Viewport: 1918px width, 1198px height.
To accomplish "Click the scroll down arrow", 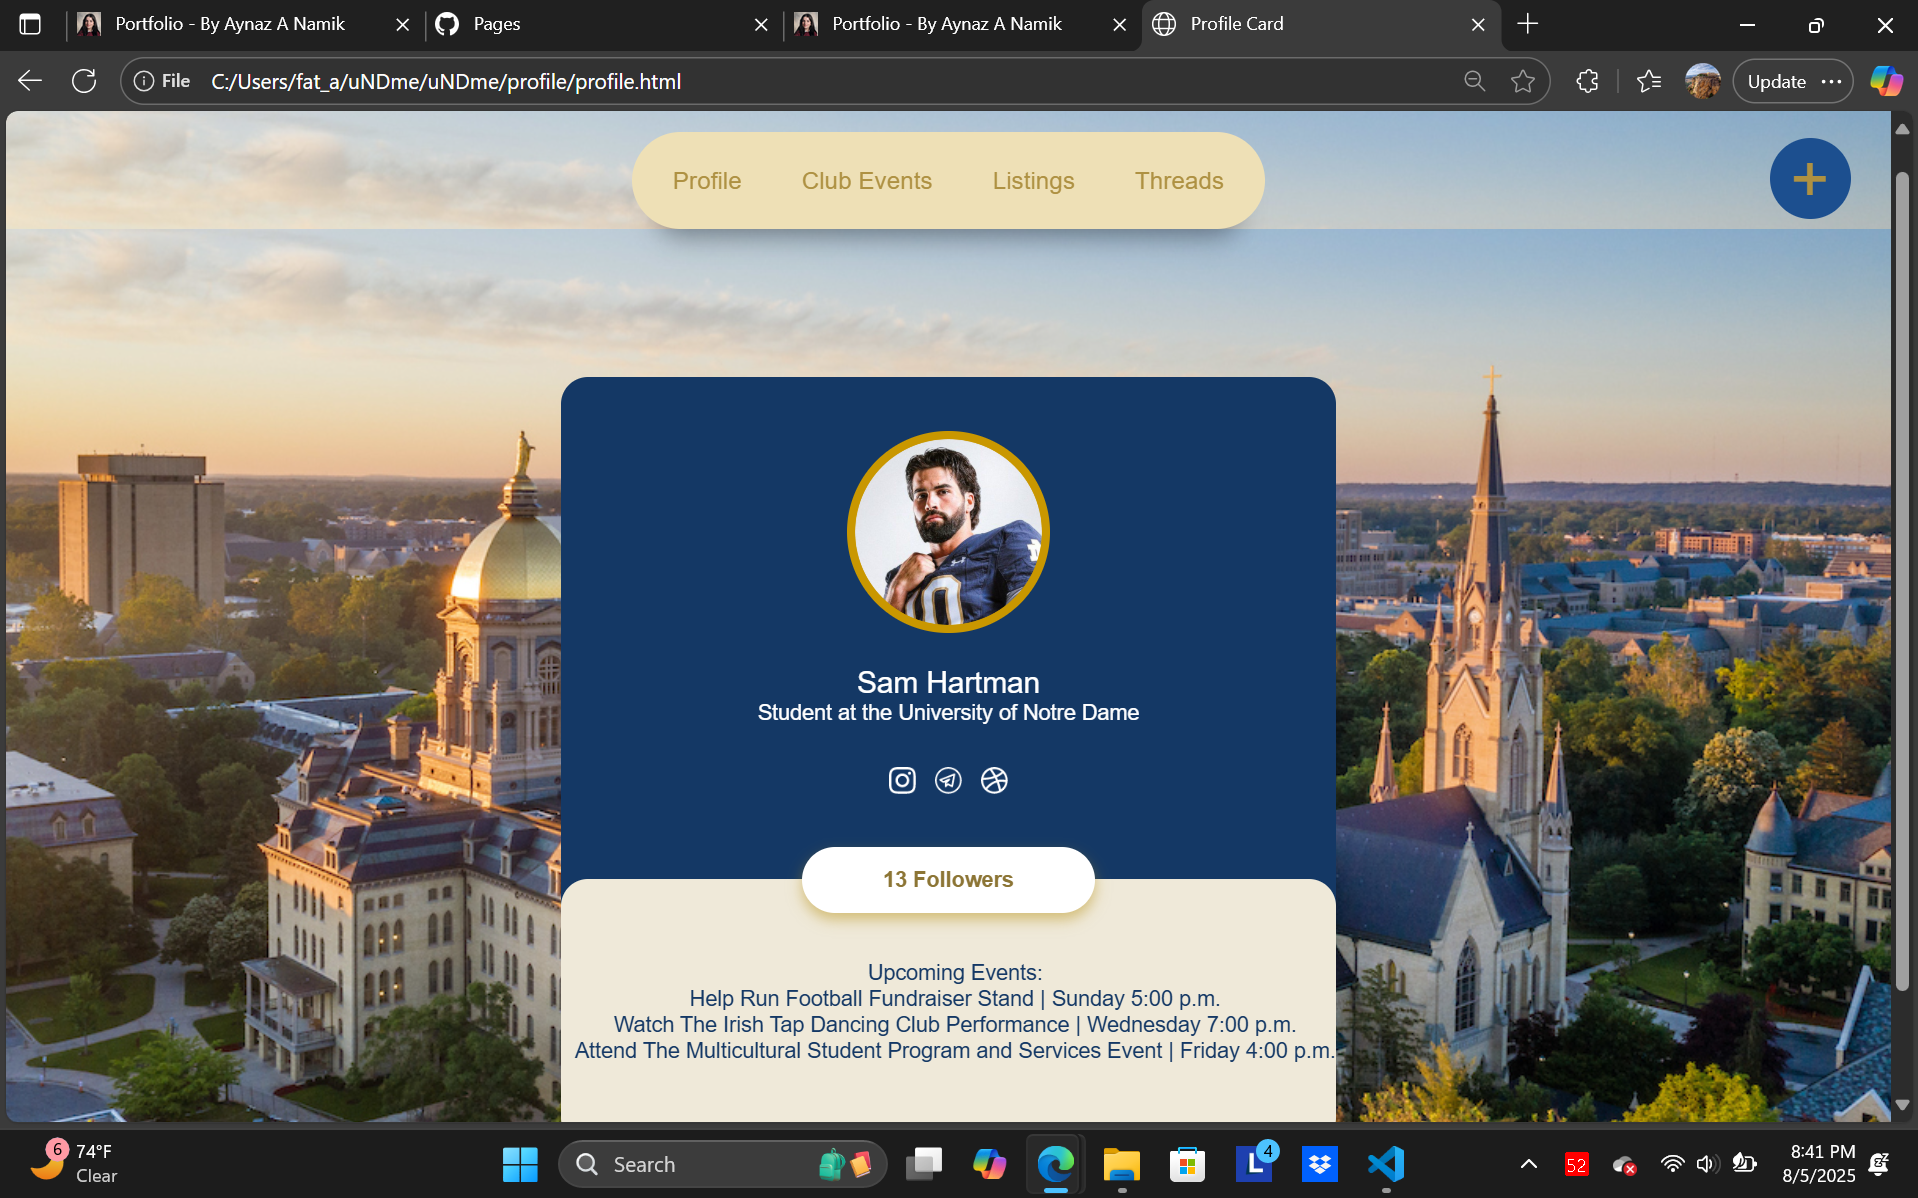I will 1902,1105.
